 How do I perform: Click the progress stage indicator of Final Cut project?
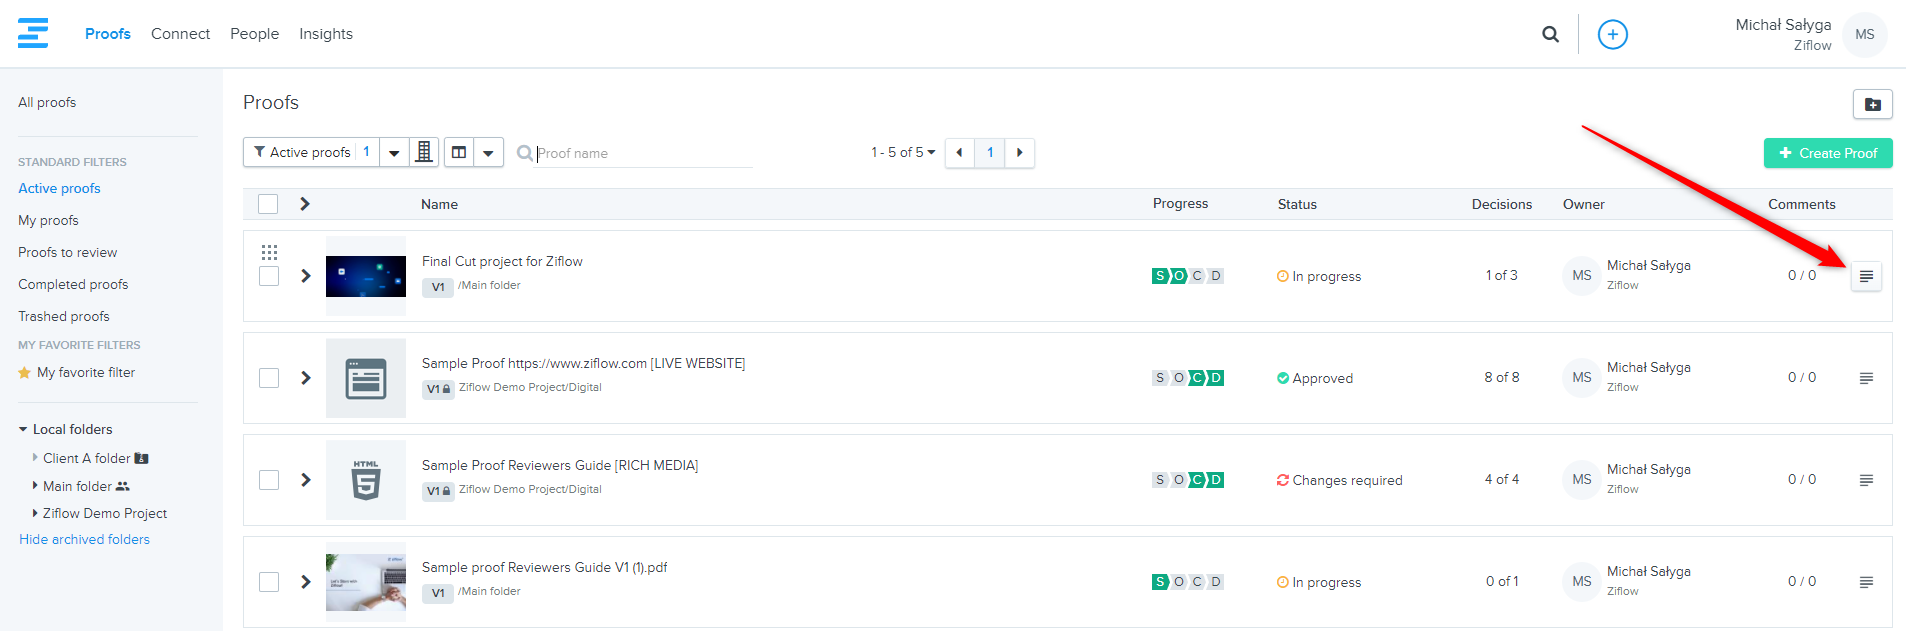(x=1187, y=276)
